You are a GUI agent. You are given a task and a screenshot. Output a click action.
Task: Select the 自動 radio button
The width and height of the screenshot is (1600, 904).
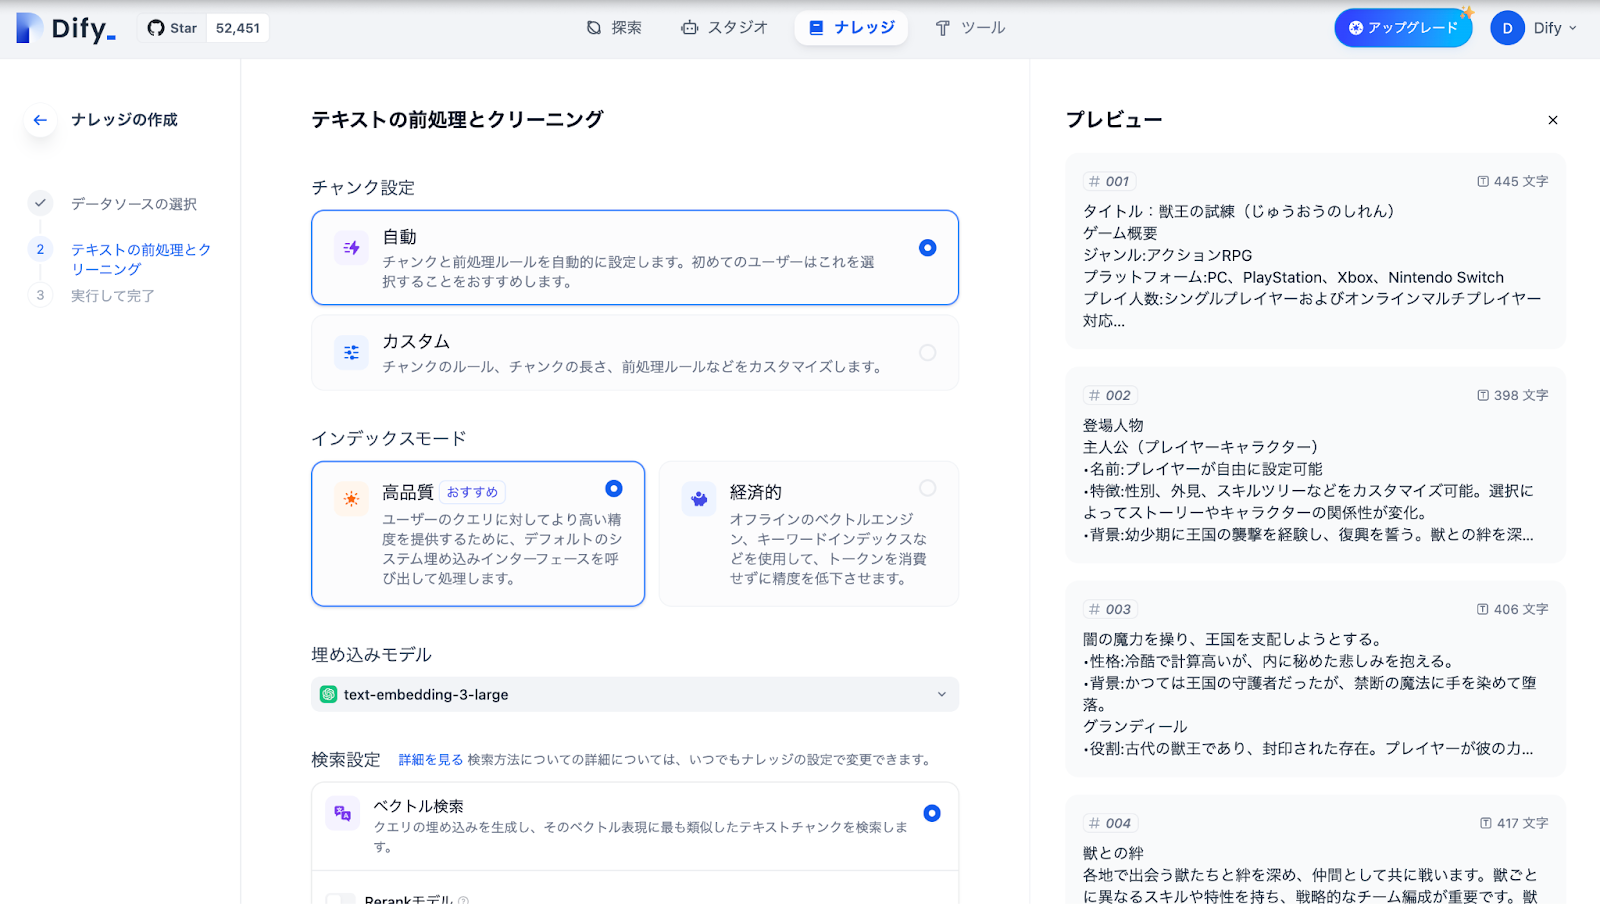point(928,247)
